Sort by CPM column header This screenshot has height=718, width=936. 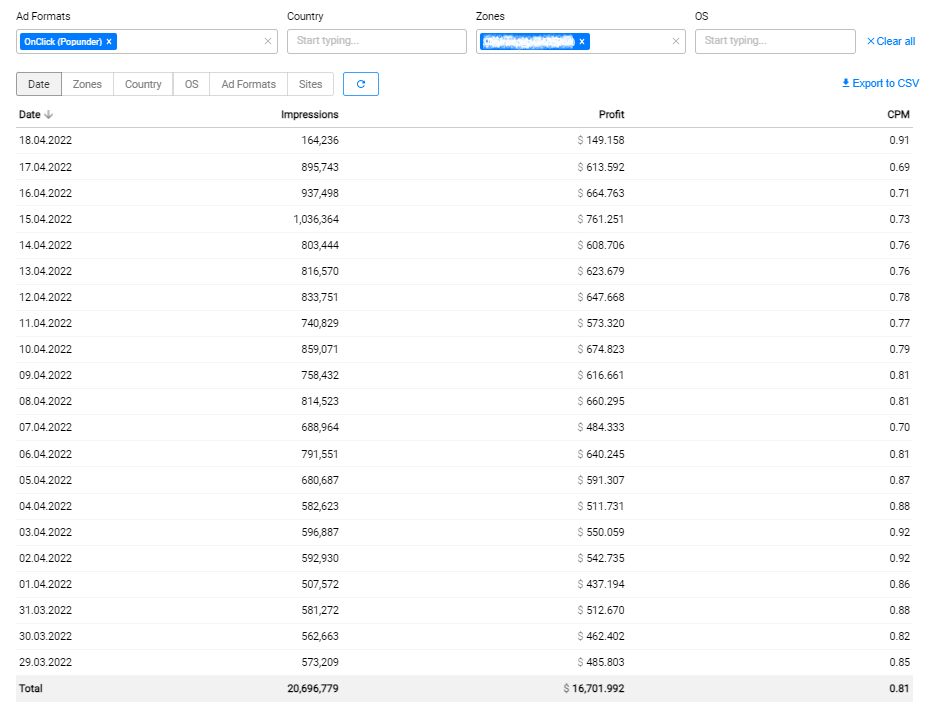pyautogui.click(x=898, y=115)
